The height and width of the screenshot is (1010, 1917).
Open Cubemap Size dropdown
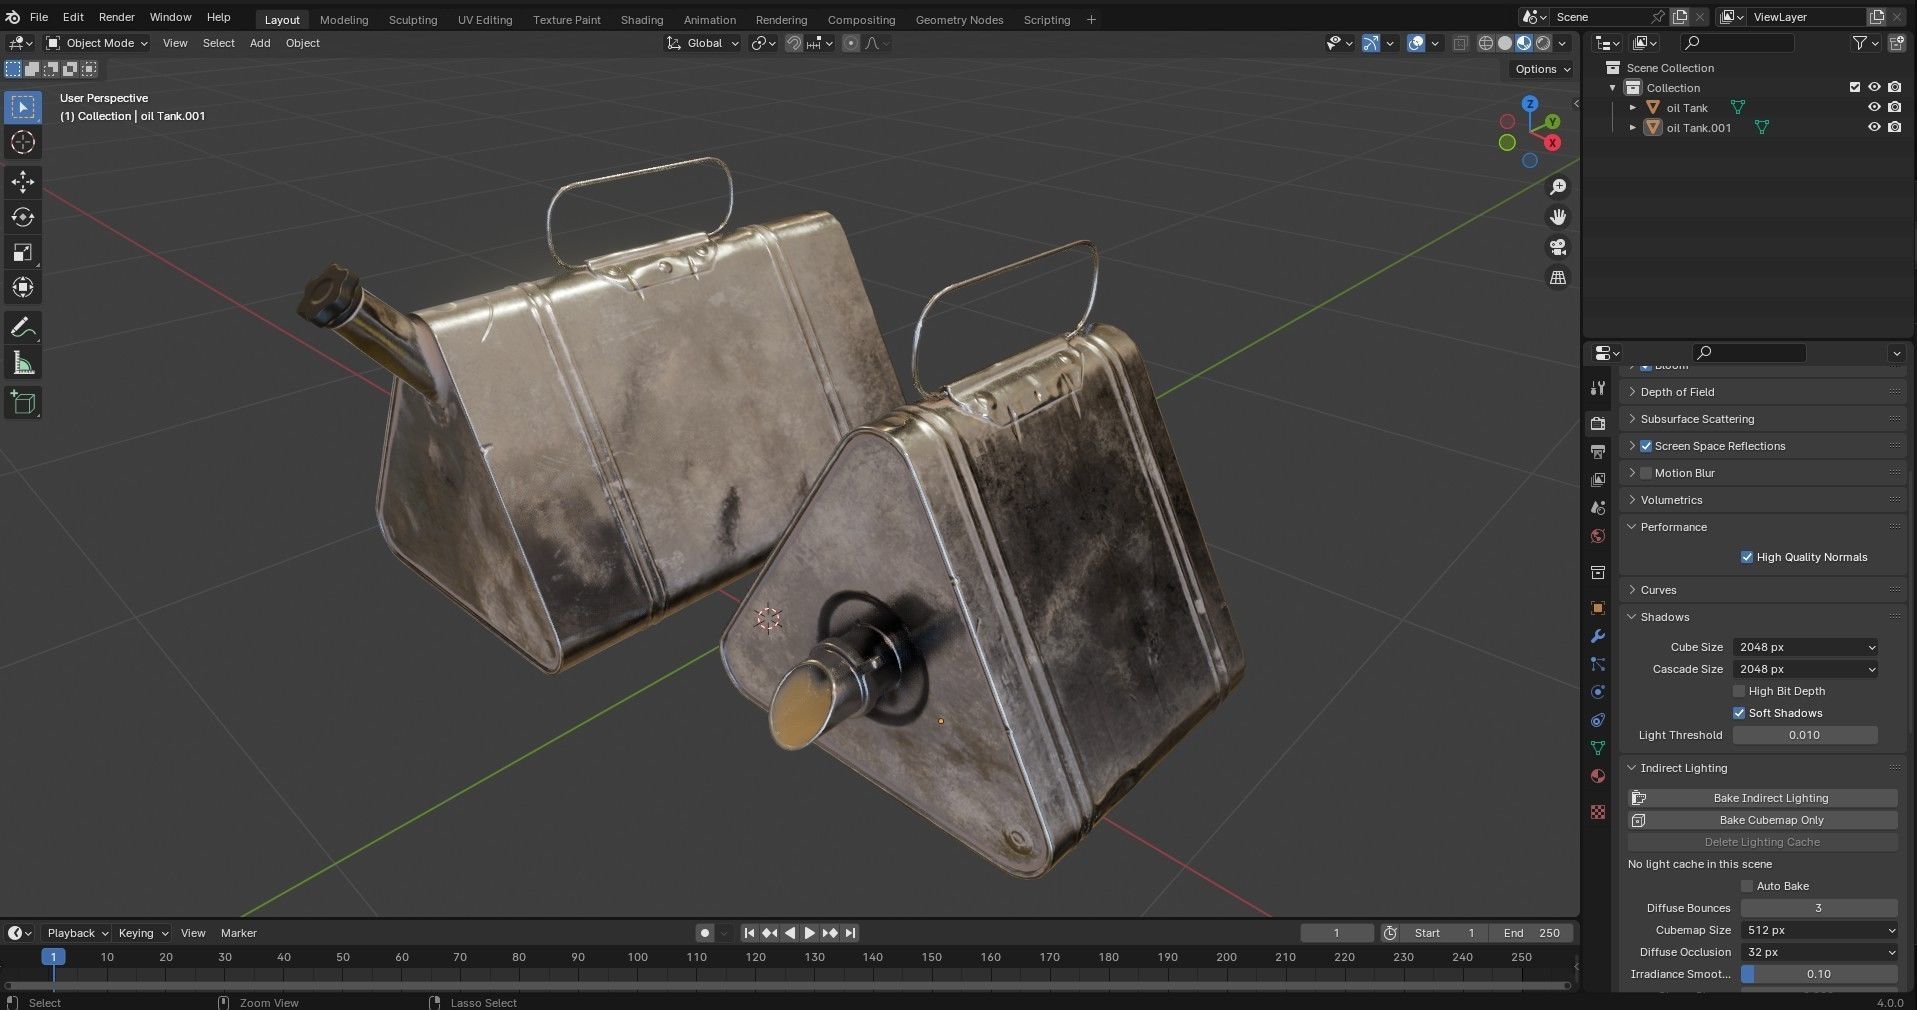tap(1818, 930)
